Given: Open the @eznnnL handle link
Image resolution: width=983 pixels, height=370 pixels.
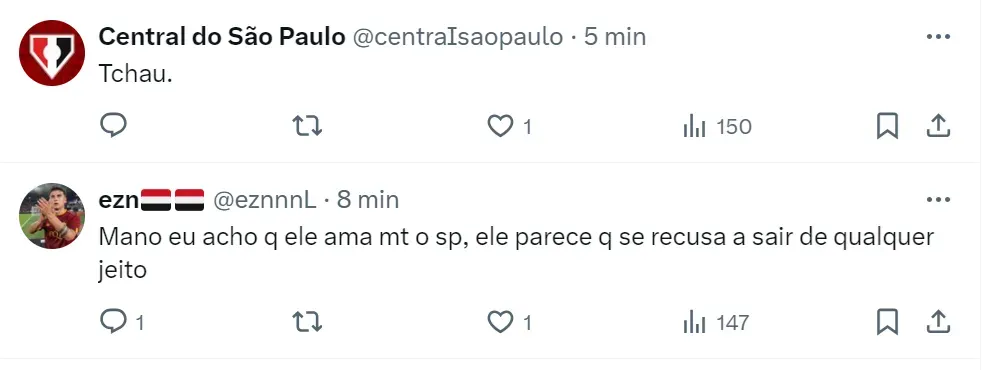Looking at the screenshot, I should 265,200.
